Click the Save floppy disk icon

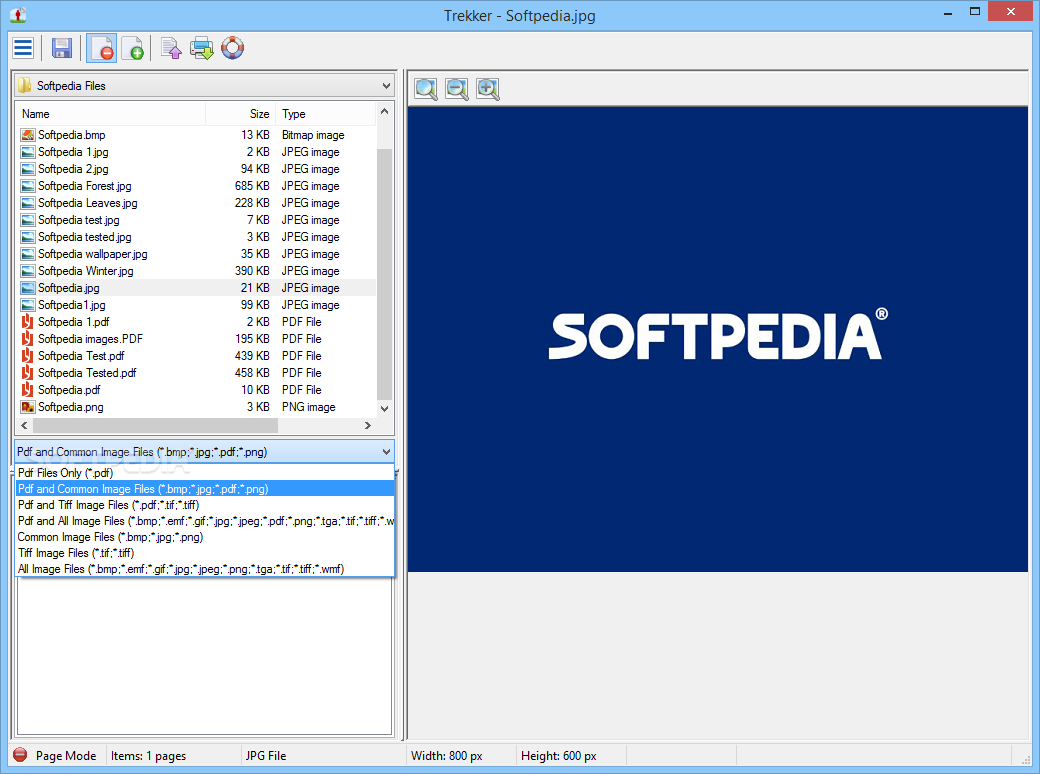[62, 48]
